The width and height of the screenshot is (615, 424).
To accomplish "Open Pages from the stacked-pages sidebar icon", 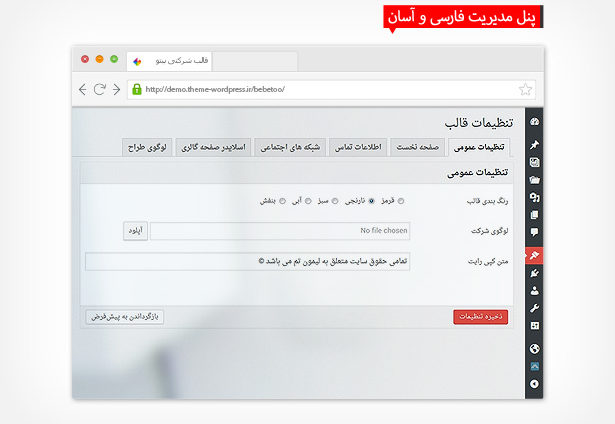I will tap(535, 214).
